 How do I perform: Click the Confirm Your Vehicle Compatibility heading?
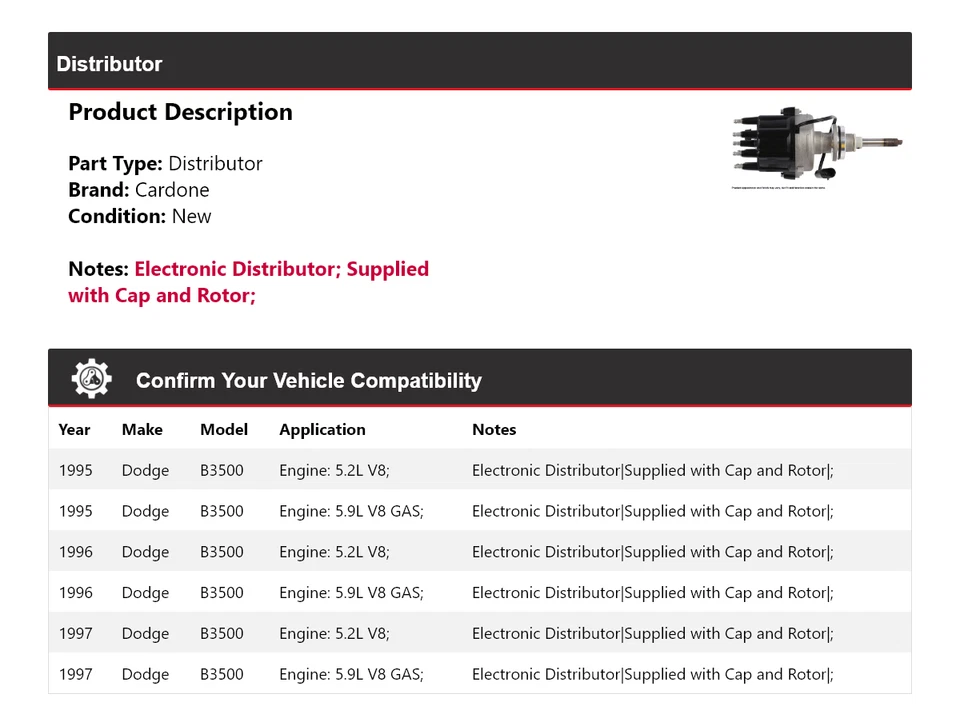pos(308,381)
